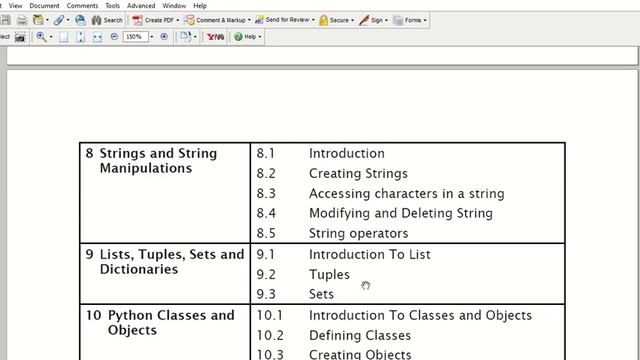The width and height of the screenshot is (640, 360).
Task: Click the Send for Review button
Action: 282,20
